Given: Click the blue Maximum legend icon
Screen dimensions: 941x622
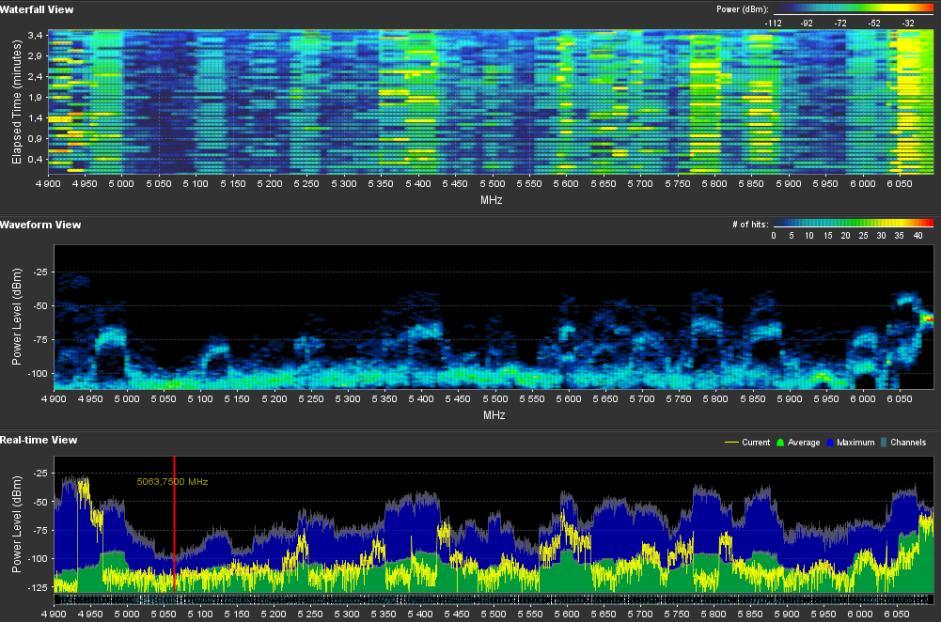Looking at the screenshot, I should [x=829, y=442].
